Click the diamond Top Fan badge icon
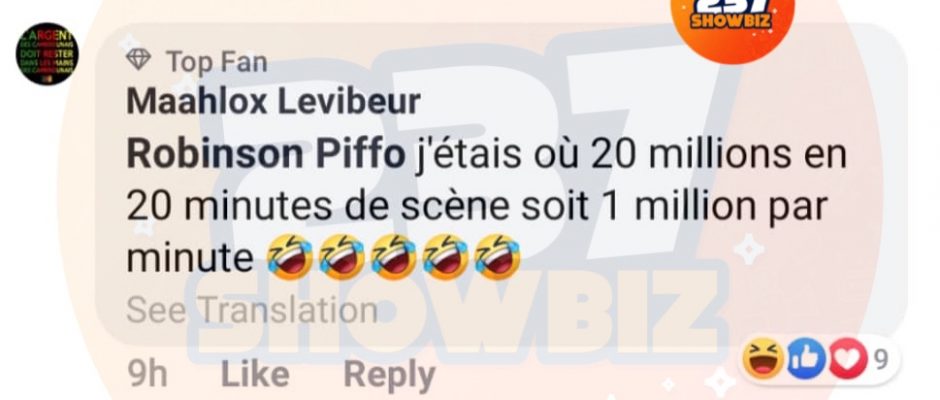940x400 pixels. point(138,59)
